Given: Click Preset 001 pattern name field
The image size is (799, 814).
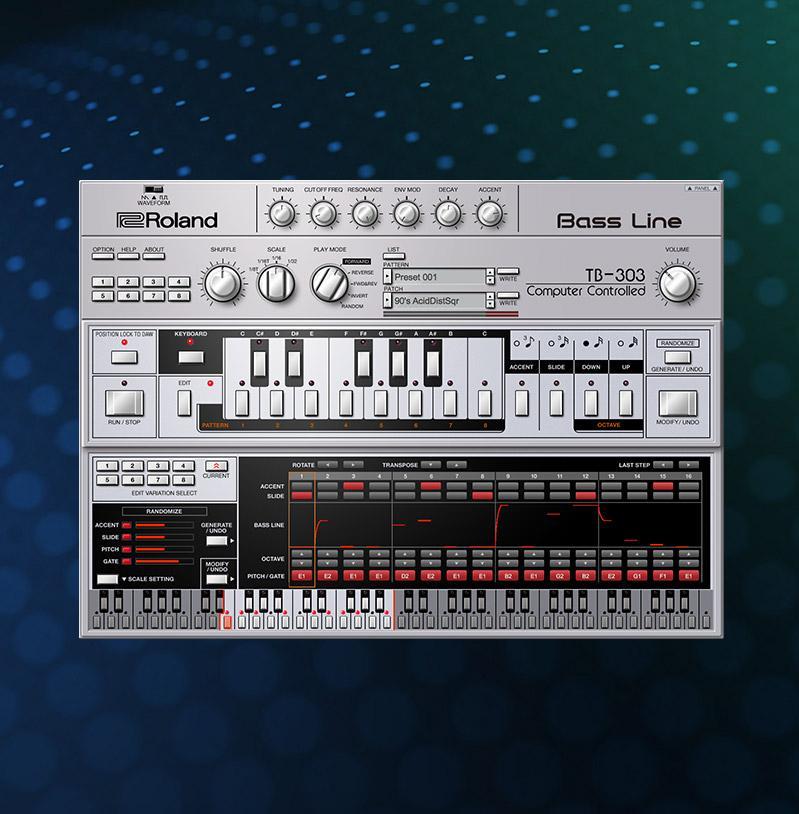Looking at the screenshot, I should [x=439, y=277].
